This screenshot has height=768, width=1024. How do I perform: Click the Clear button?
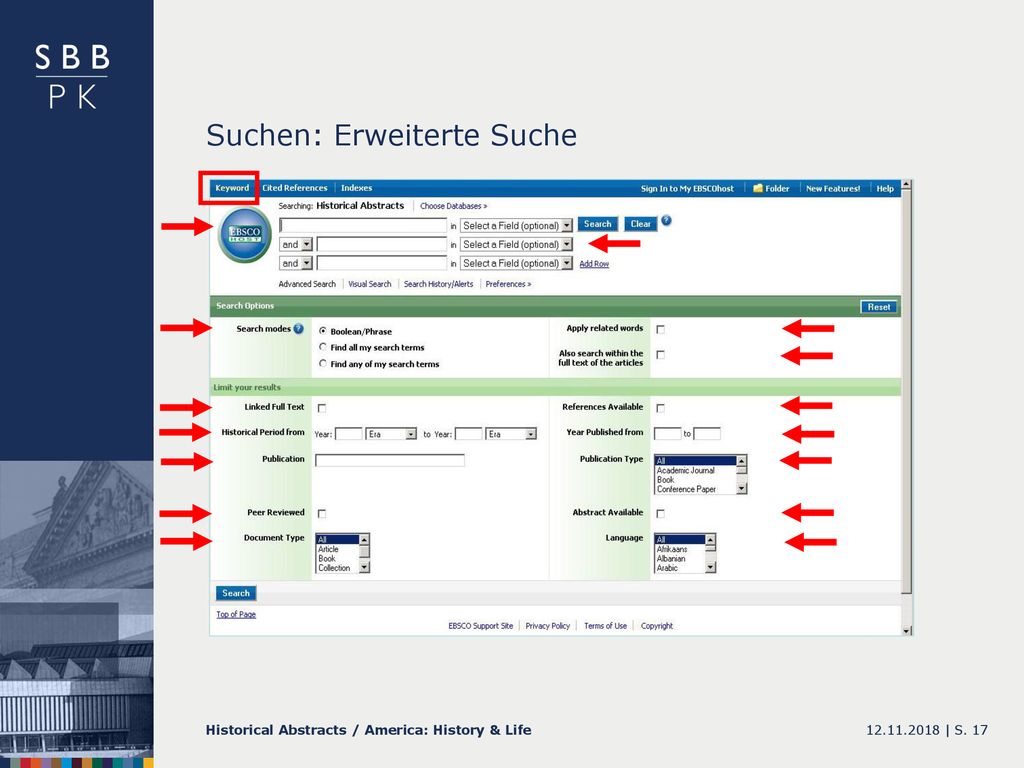(x=641, y=224)
